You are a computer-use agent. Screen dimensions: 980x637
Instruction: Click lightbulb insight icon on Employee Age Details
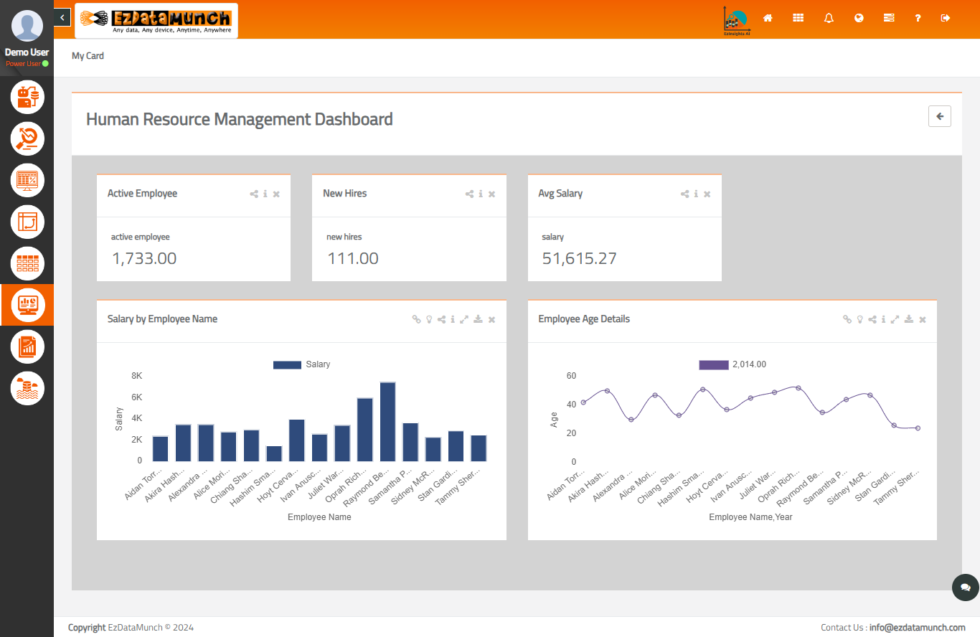pyautogui.click(x=859, y=319)
